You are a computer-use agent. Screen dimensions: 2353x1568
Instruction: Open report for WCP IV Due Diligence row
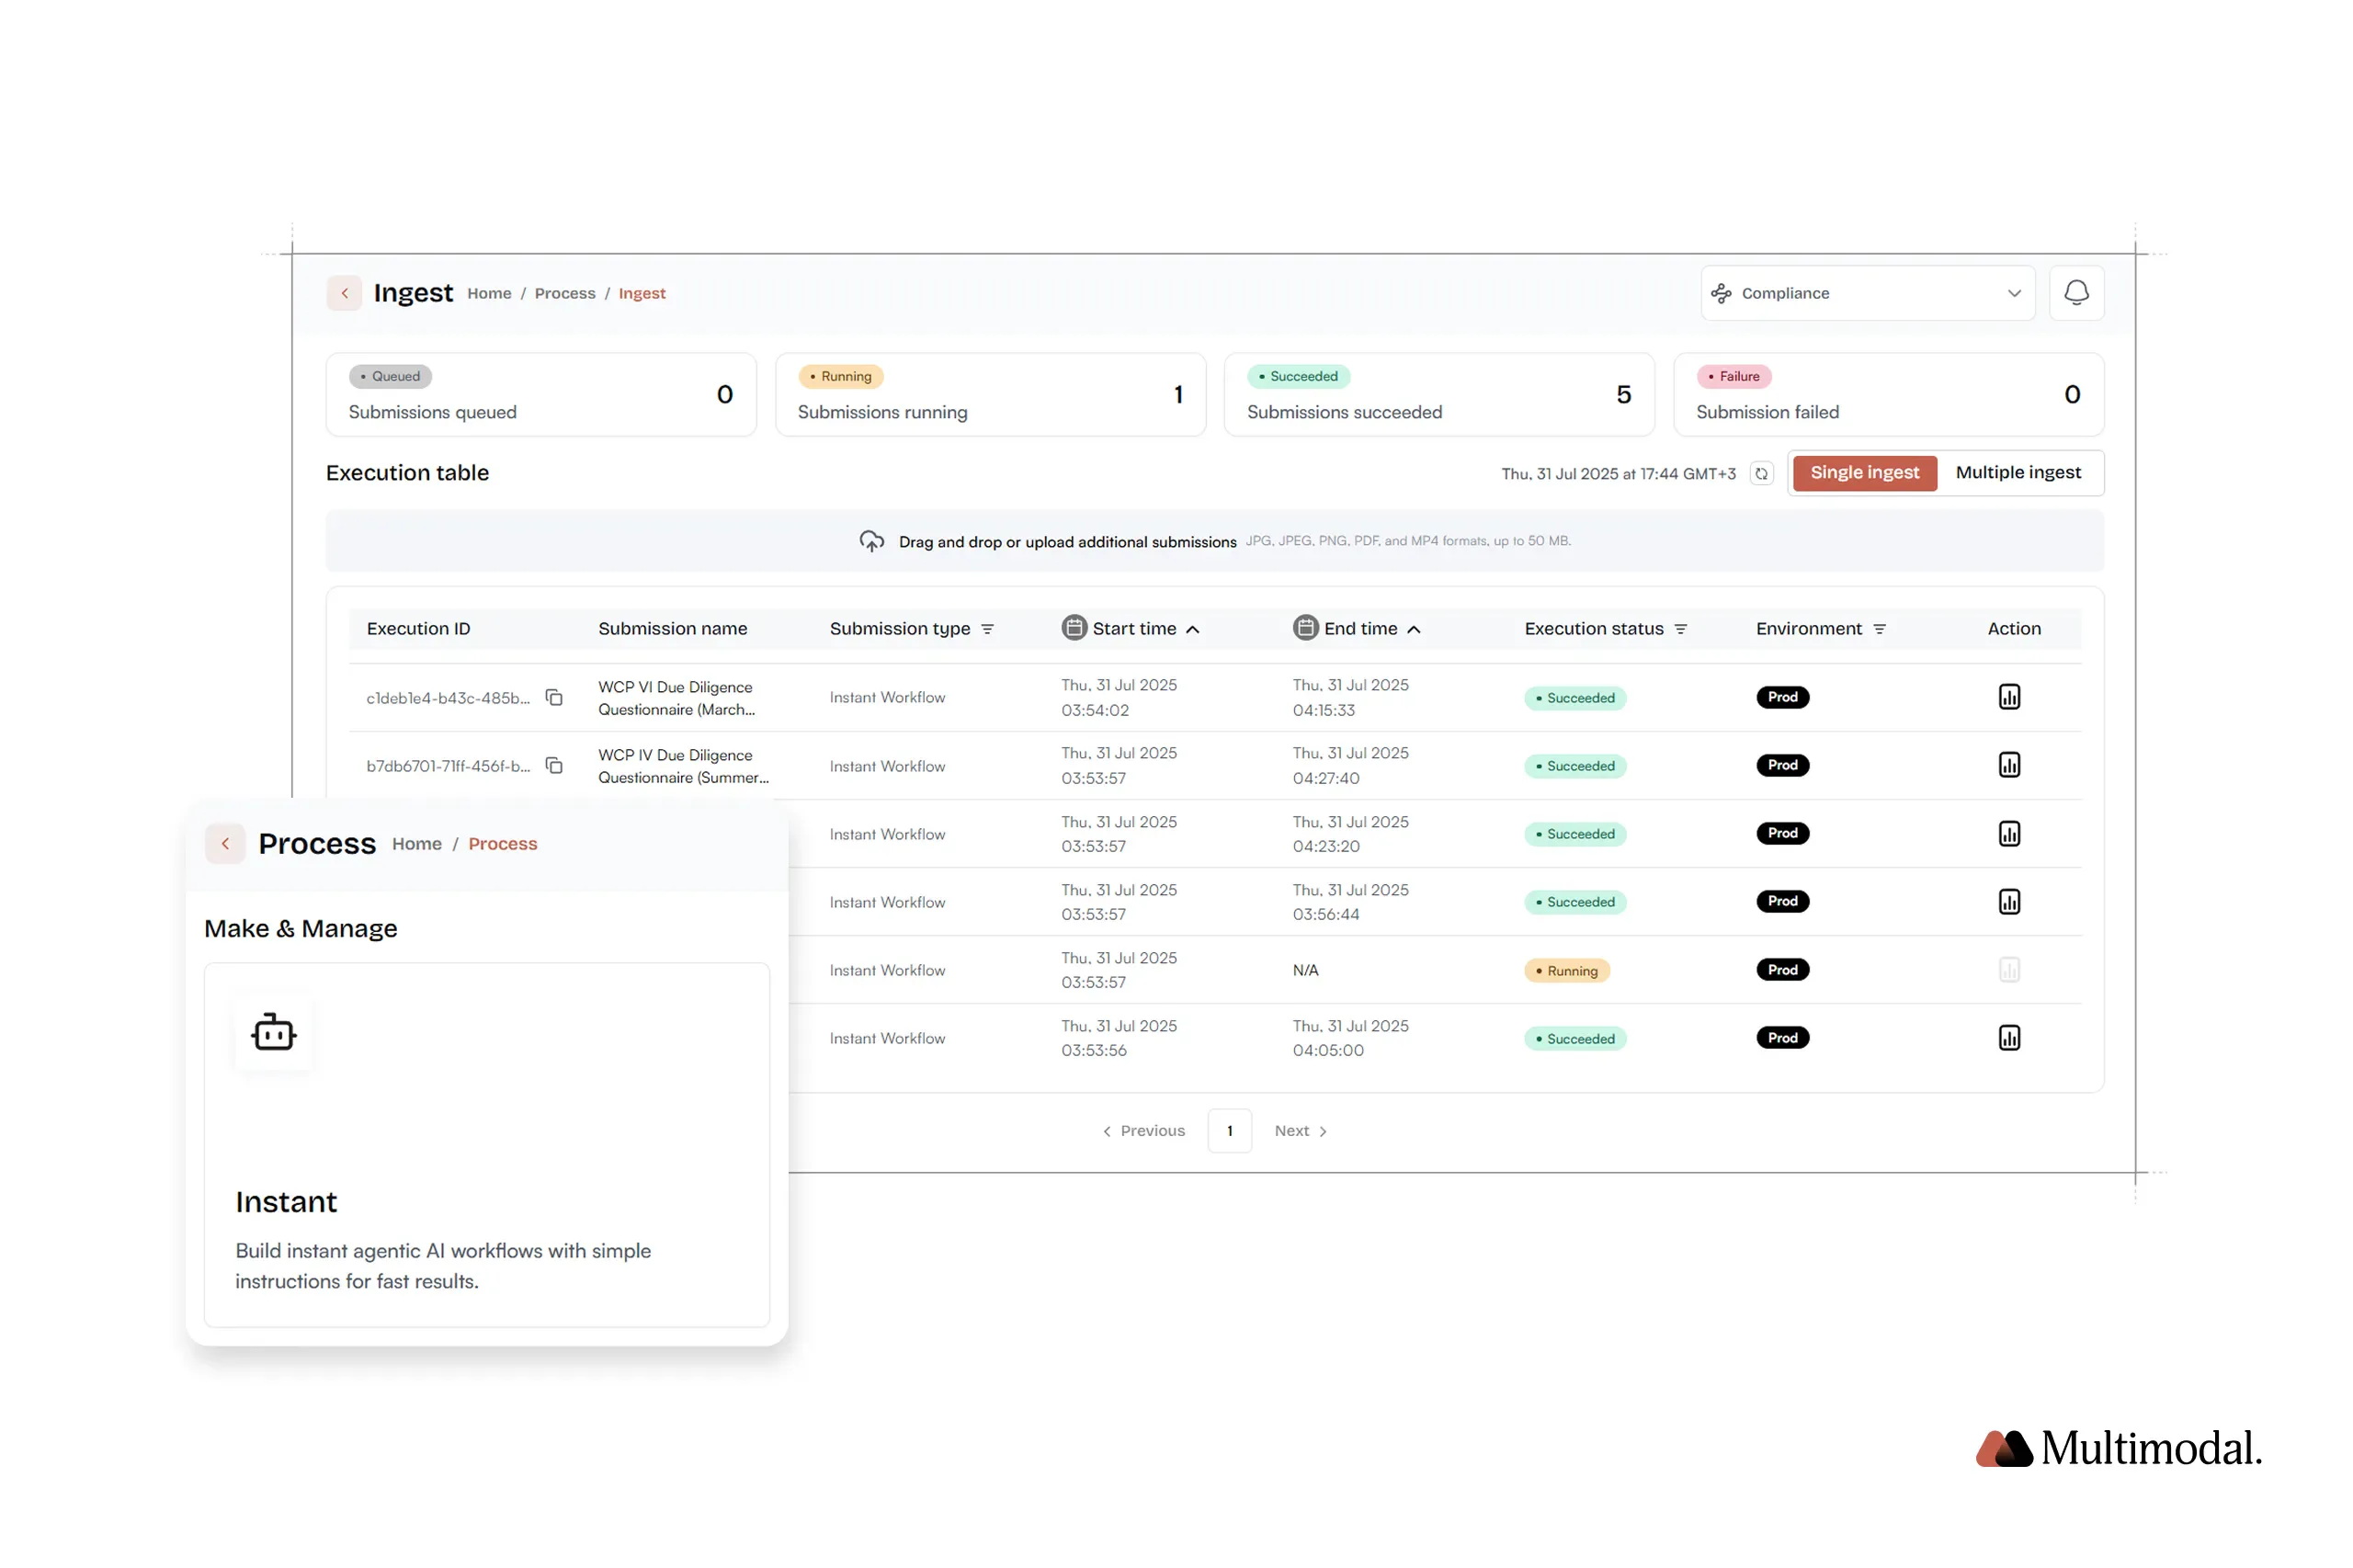(2008, 765)
